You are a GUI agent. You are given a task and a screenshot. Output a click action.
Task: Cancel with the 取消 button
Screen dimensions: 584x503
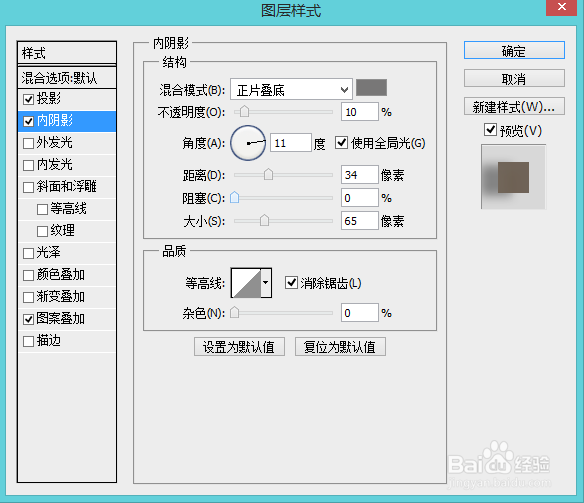(x=514, y=79)
